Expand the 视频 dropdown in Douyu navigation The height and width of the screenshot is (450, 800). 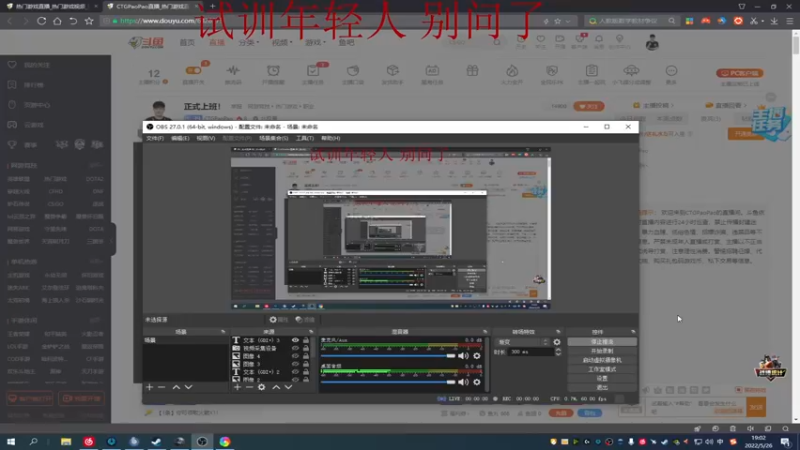[282, 42]
